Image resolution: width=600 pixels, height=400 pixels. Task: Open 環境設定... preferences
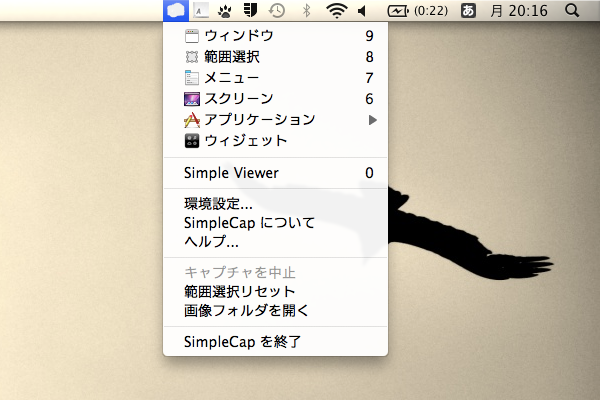pyautogui.click(x=276, y=204)
